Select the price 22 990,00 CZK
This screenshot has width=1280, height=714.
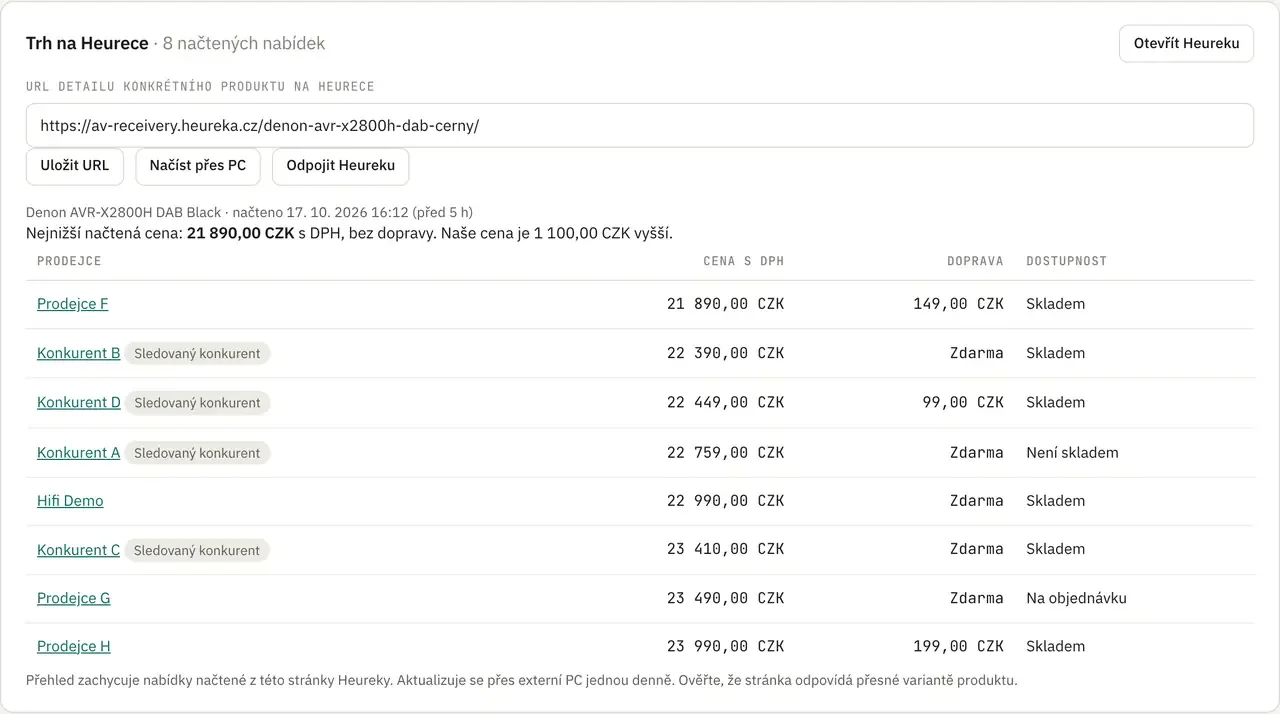pyautogui.click(x=726, y=501)
